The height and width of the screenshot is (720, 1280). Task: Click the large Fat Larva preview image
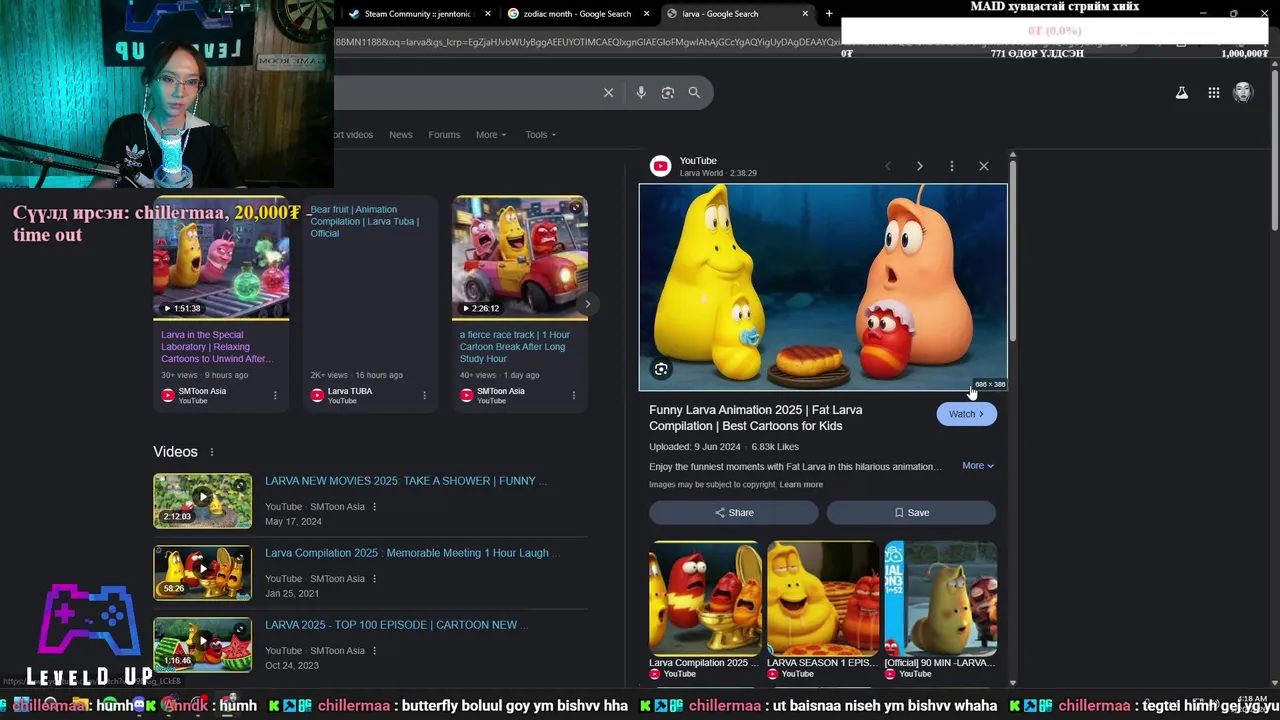pyautogui.click(x=823, y=287)
